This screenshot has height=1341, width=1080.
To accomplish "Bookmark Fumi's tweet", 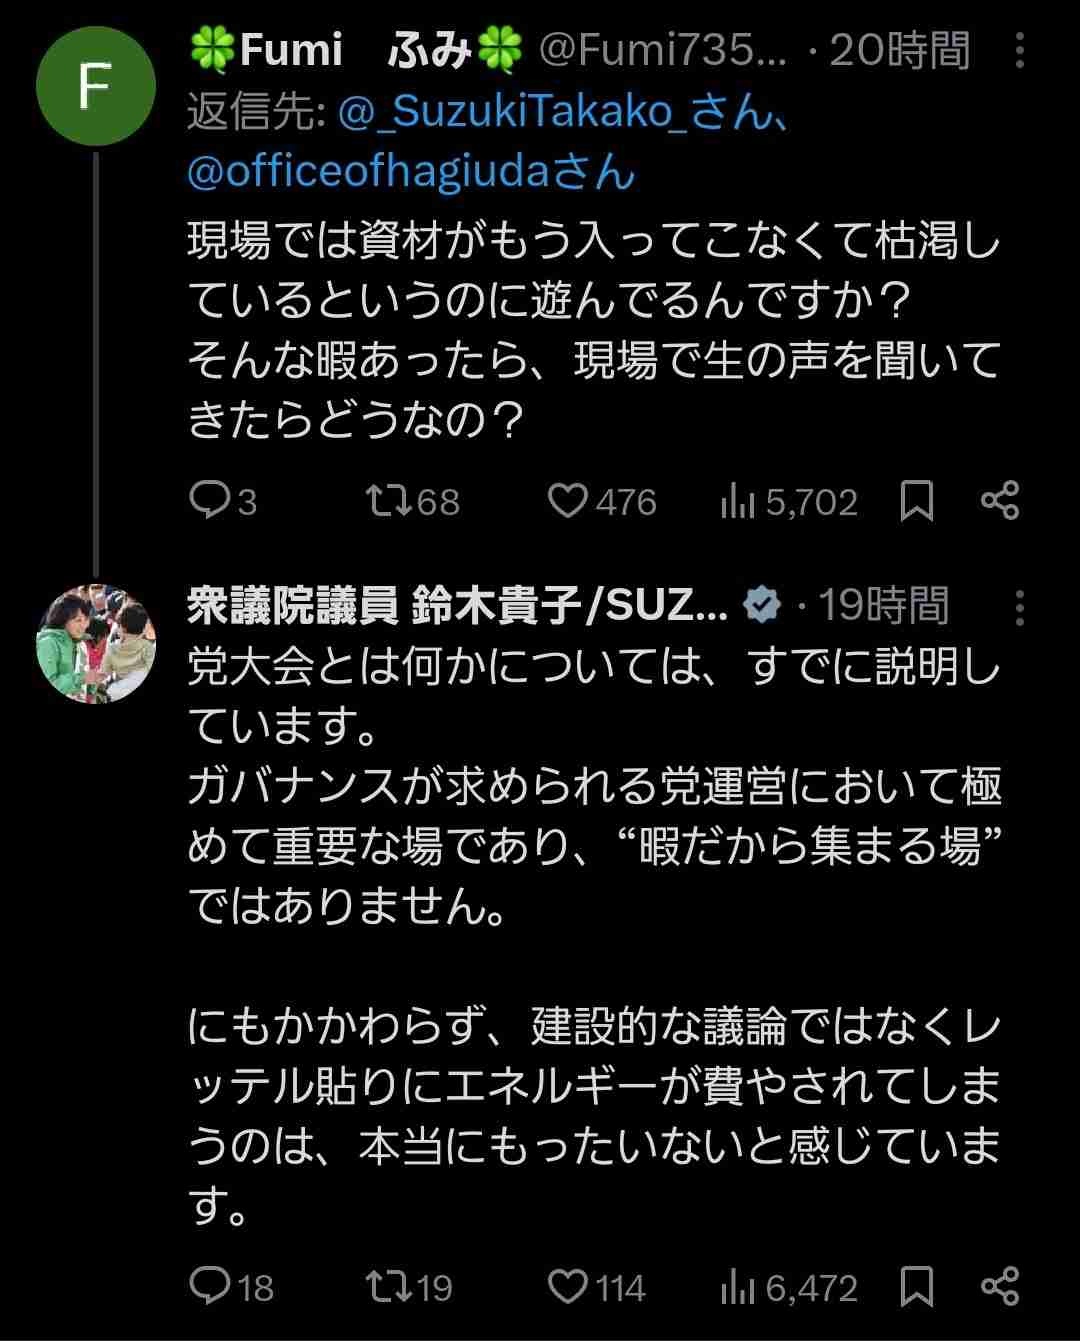I will [917, 501].
